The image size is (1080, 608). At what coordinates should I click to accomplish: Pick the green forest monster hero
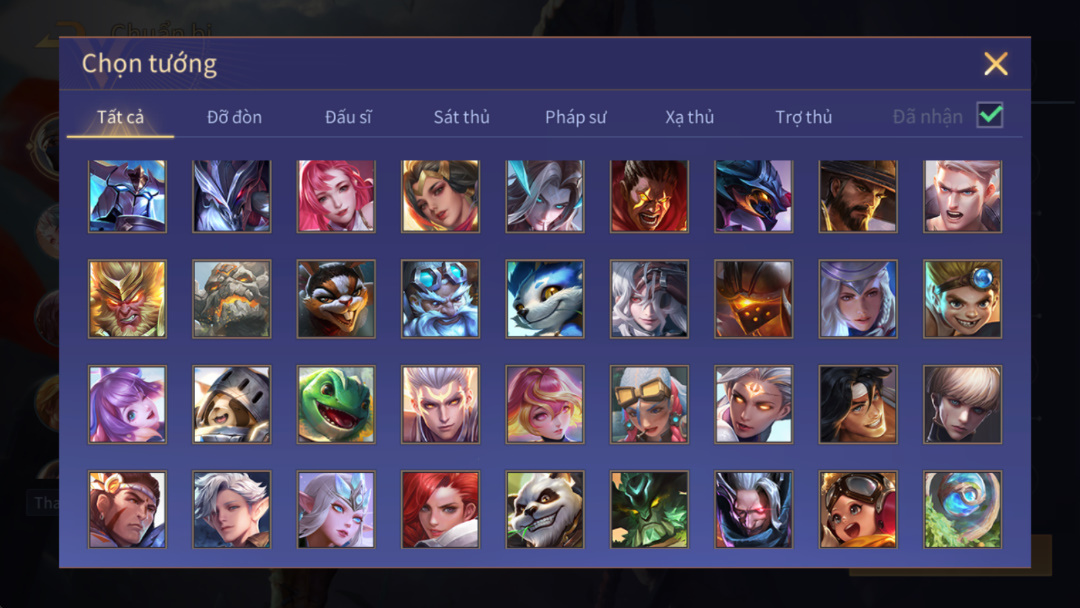tap(649, 510)
